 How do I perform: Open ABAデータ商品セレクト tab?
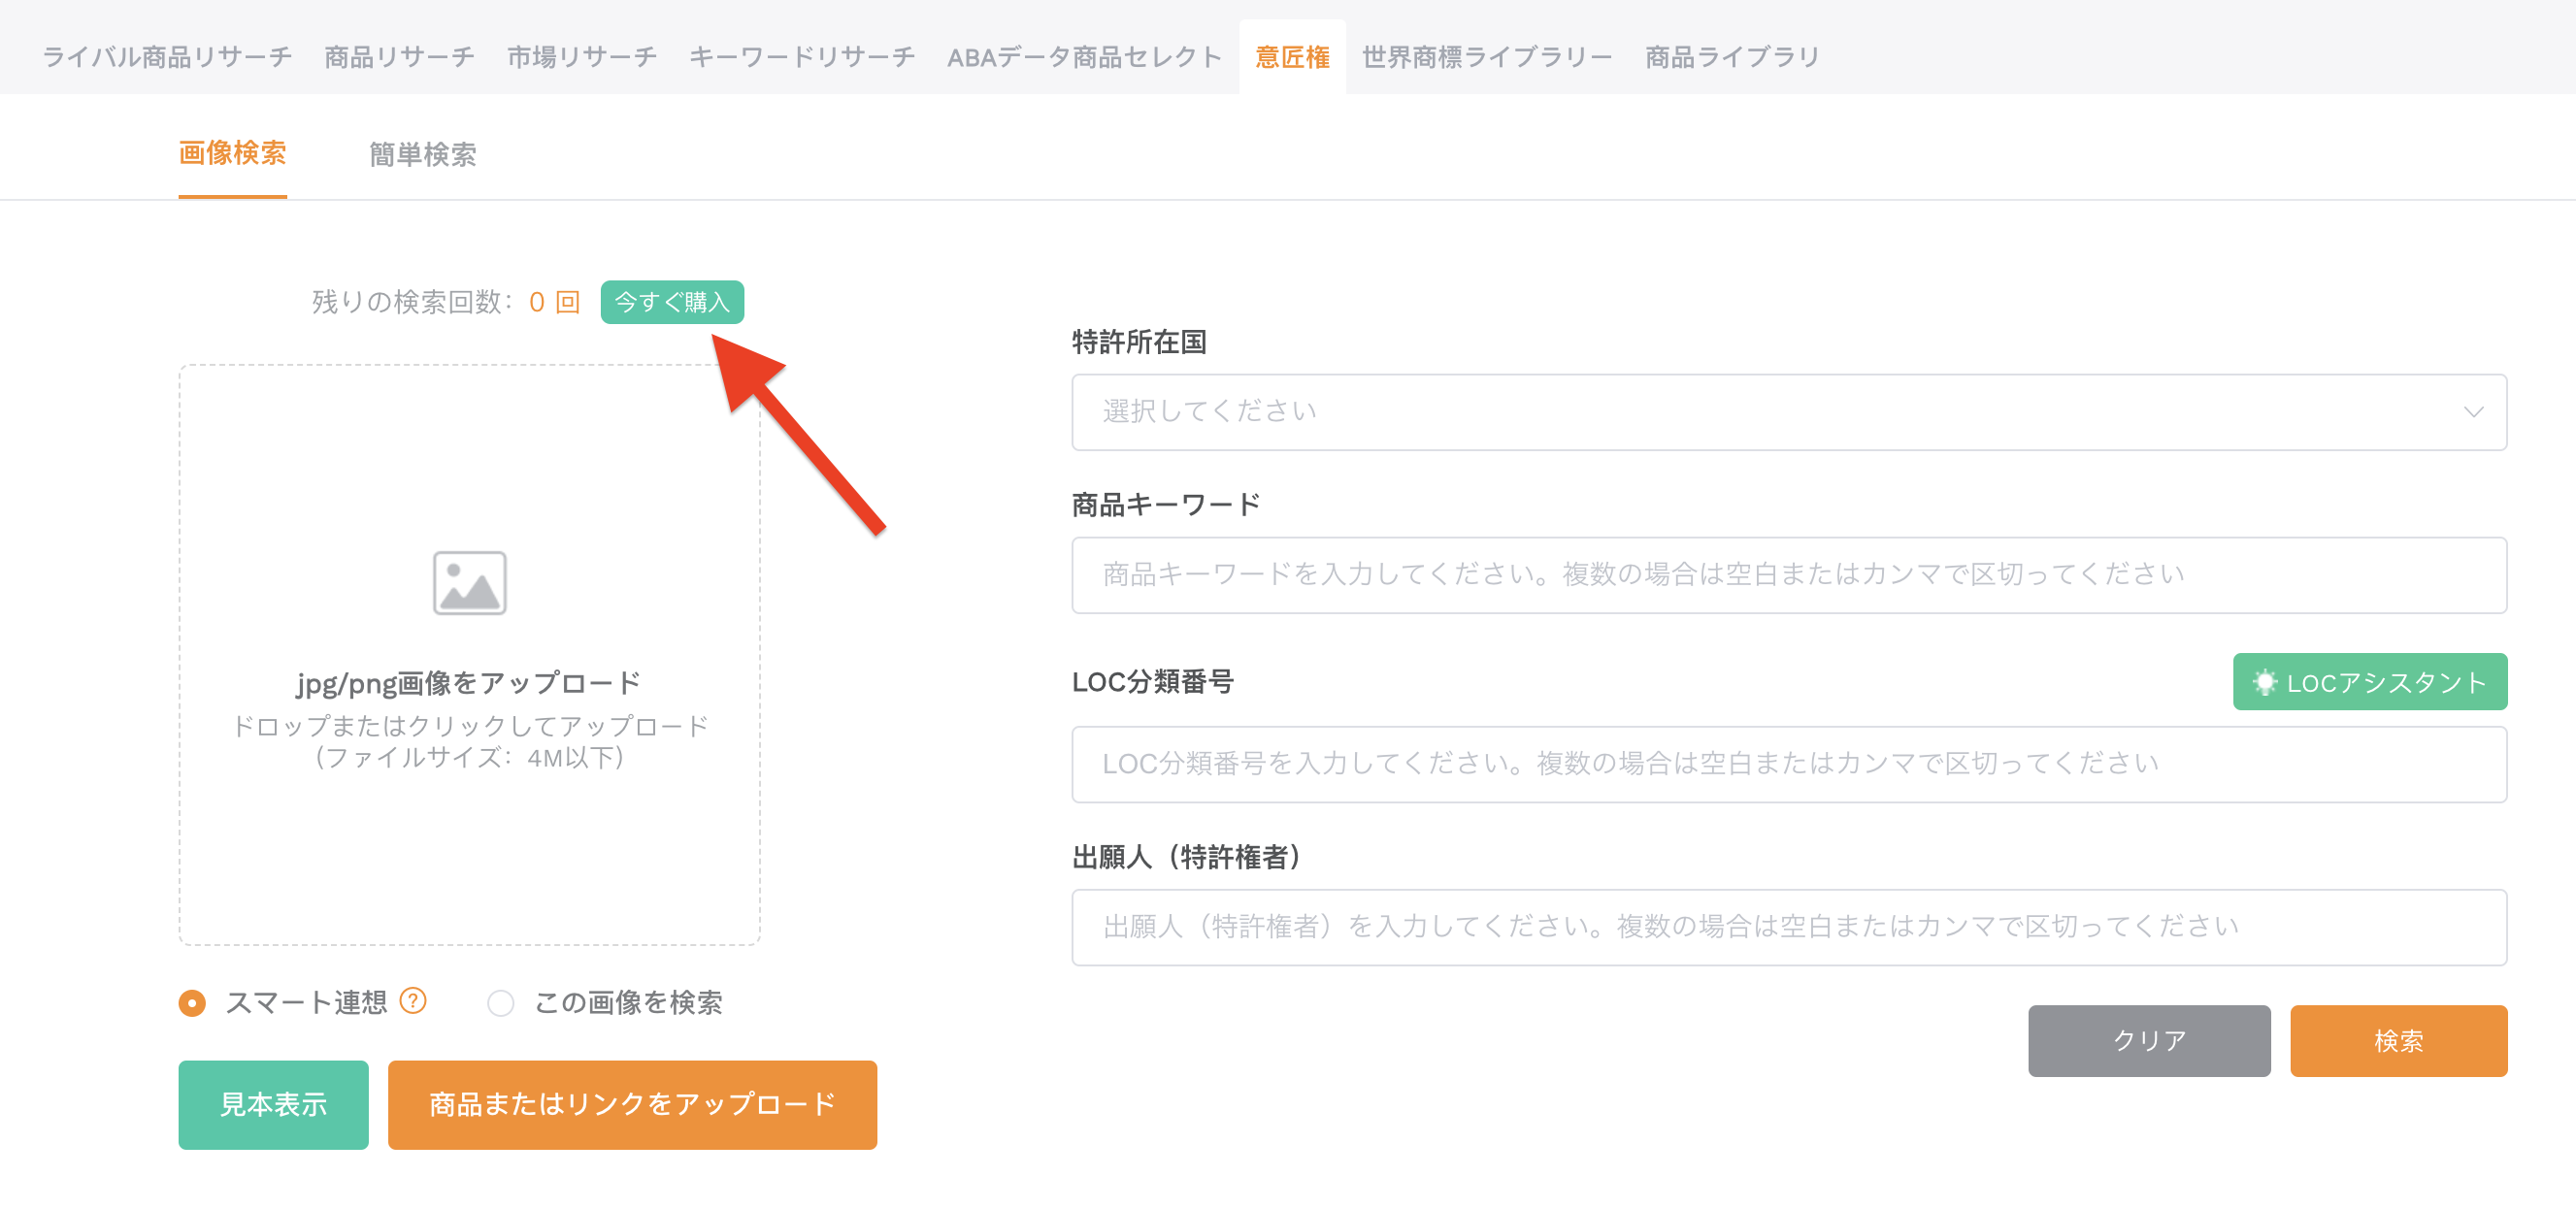(x=1084, y=57)
